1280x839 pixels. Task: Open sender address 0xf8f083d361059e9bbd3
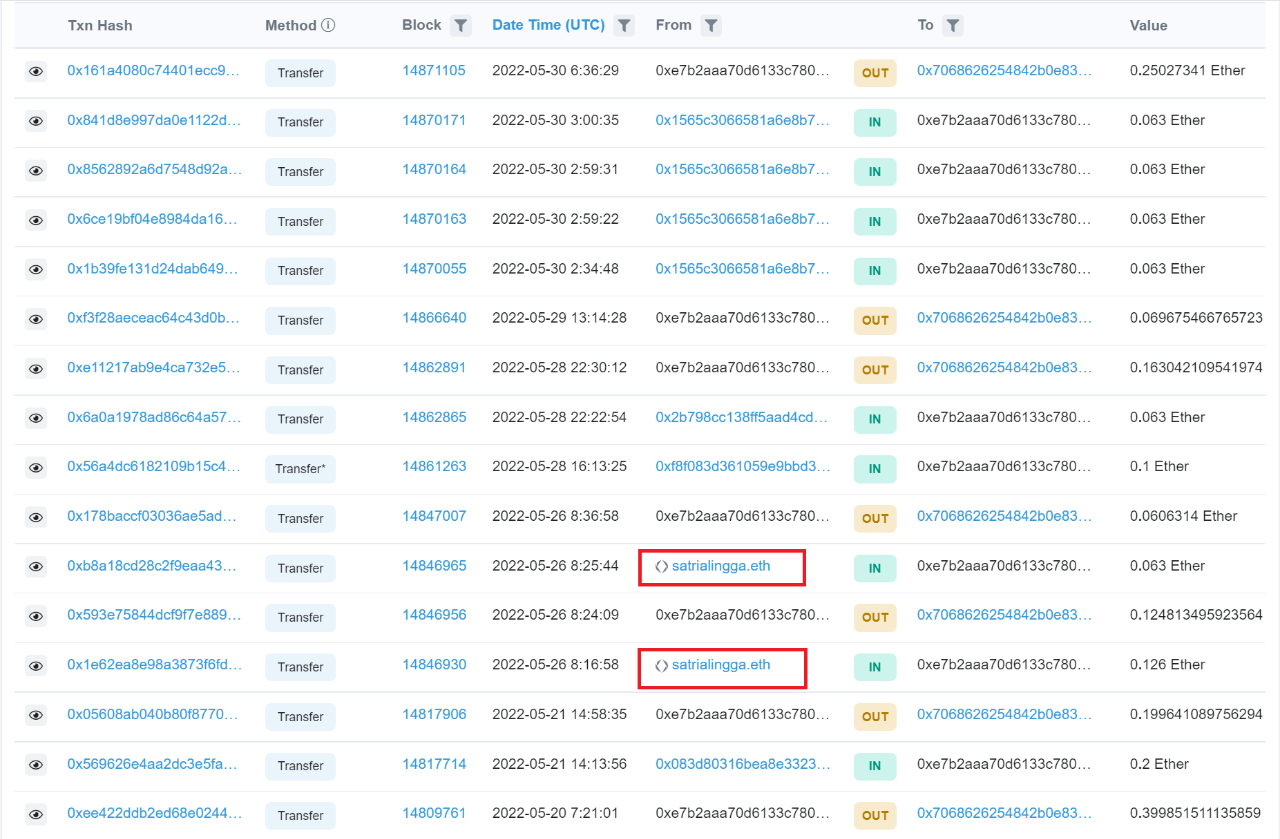(743, 466)
